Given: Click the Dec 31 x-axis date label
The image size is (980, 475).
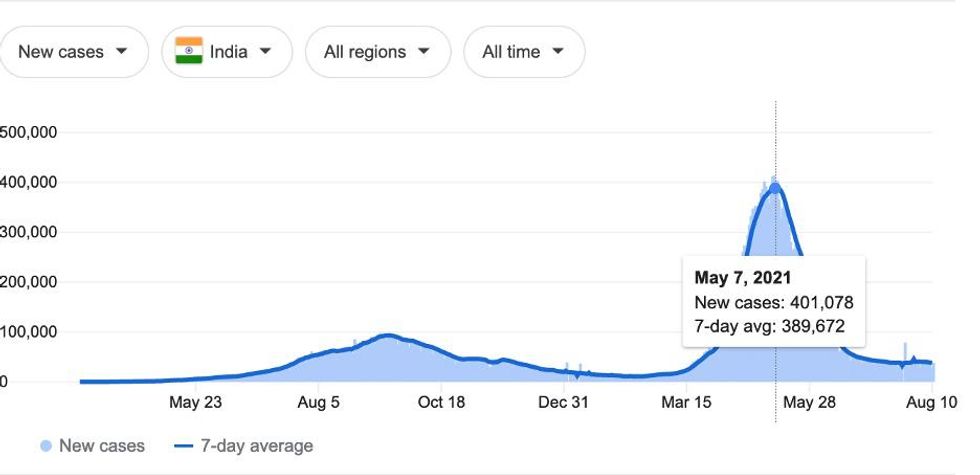Looking at the screenshot, I should (x=564, y=403).
